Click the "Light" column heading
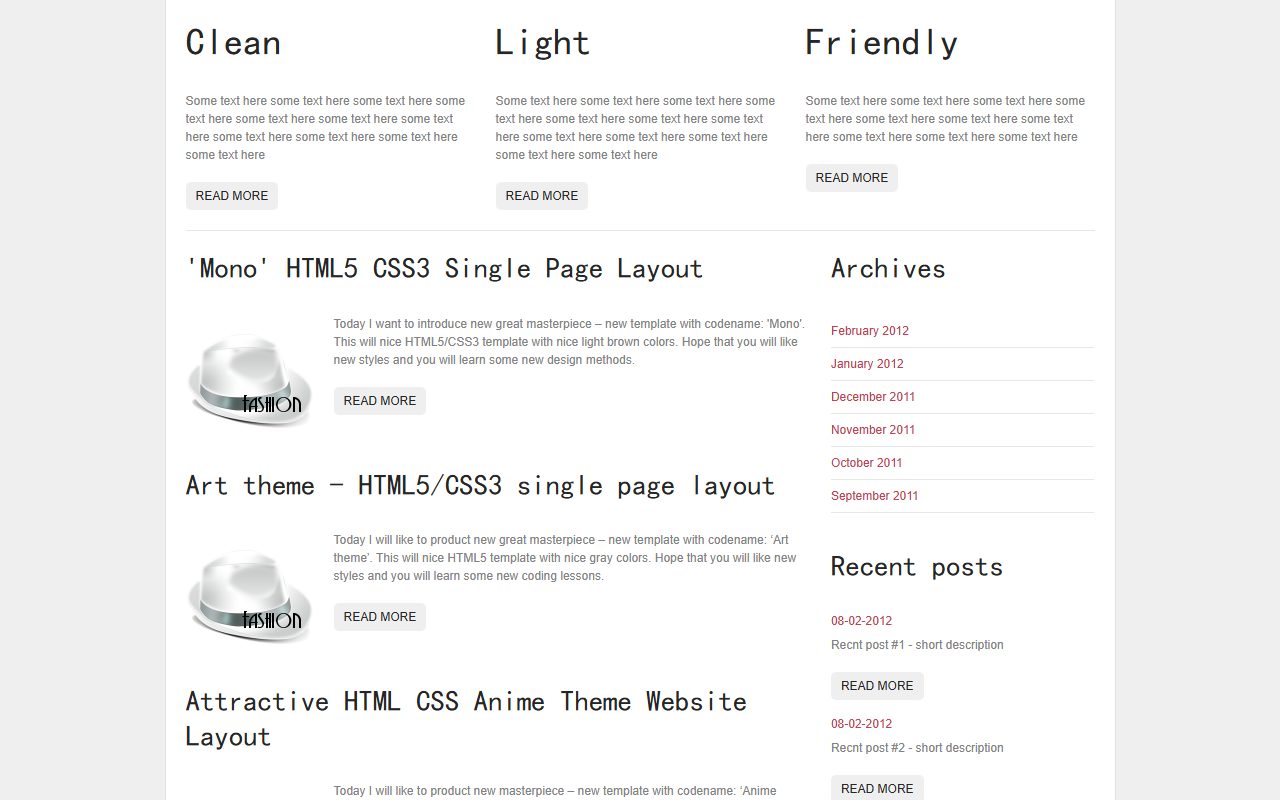The height and width of the screenshot is (800, 1280). pos(542,43)
